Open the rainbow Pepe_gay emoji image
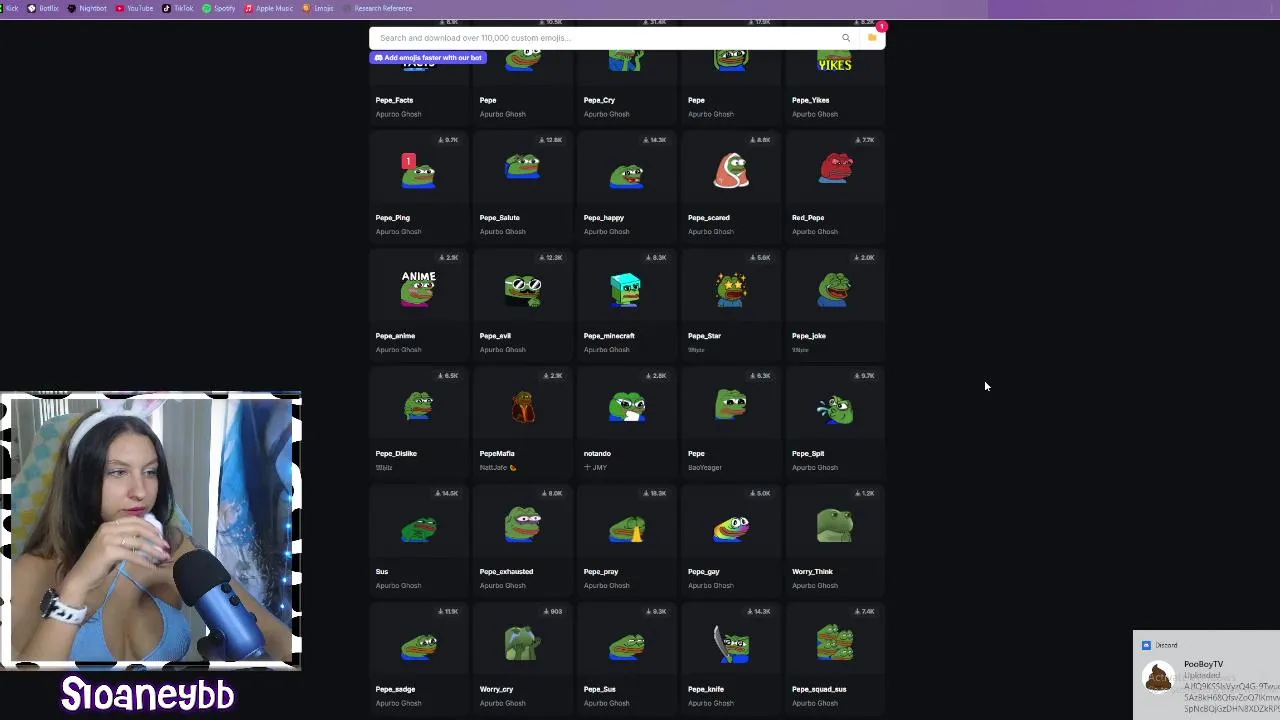The image size is (1280, 720). point(731,527)
